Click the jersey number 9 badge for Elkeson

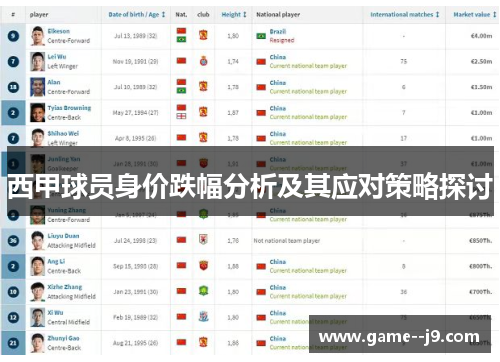tap(13, 36)
